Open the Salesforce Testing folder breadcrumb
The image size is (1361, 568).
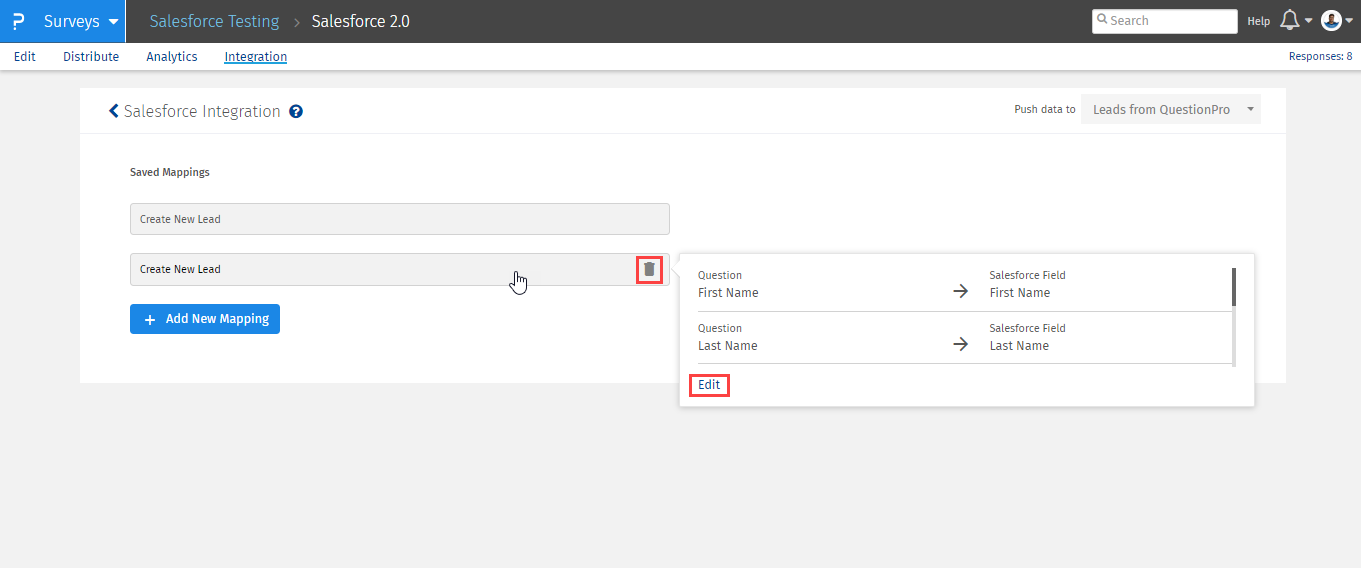click(214, 21)
